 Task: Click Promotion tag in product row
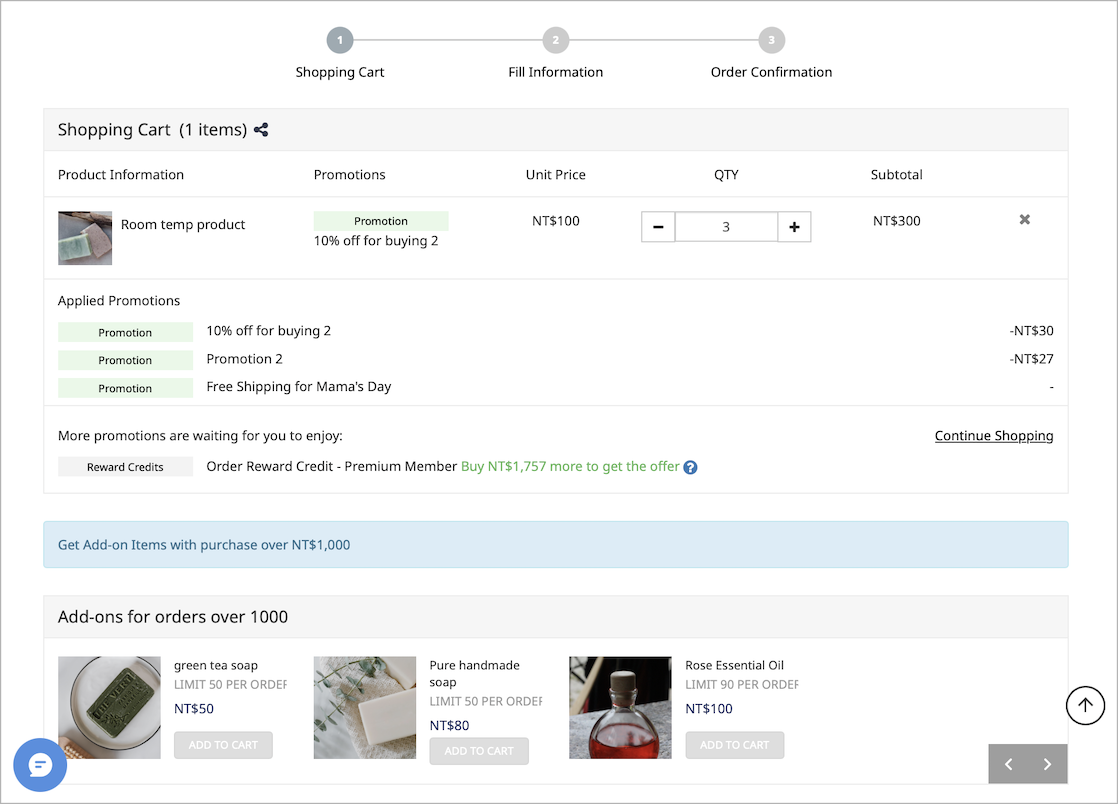[381, 221]
